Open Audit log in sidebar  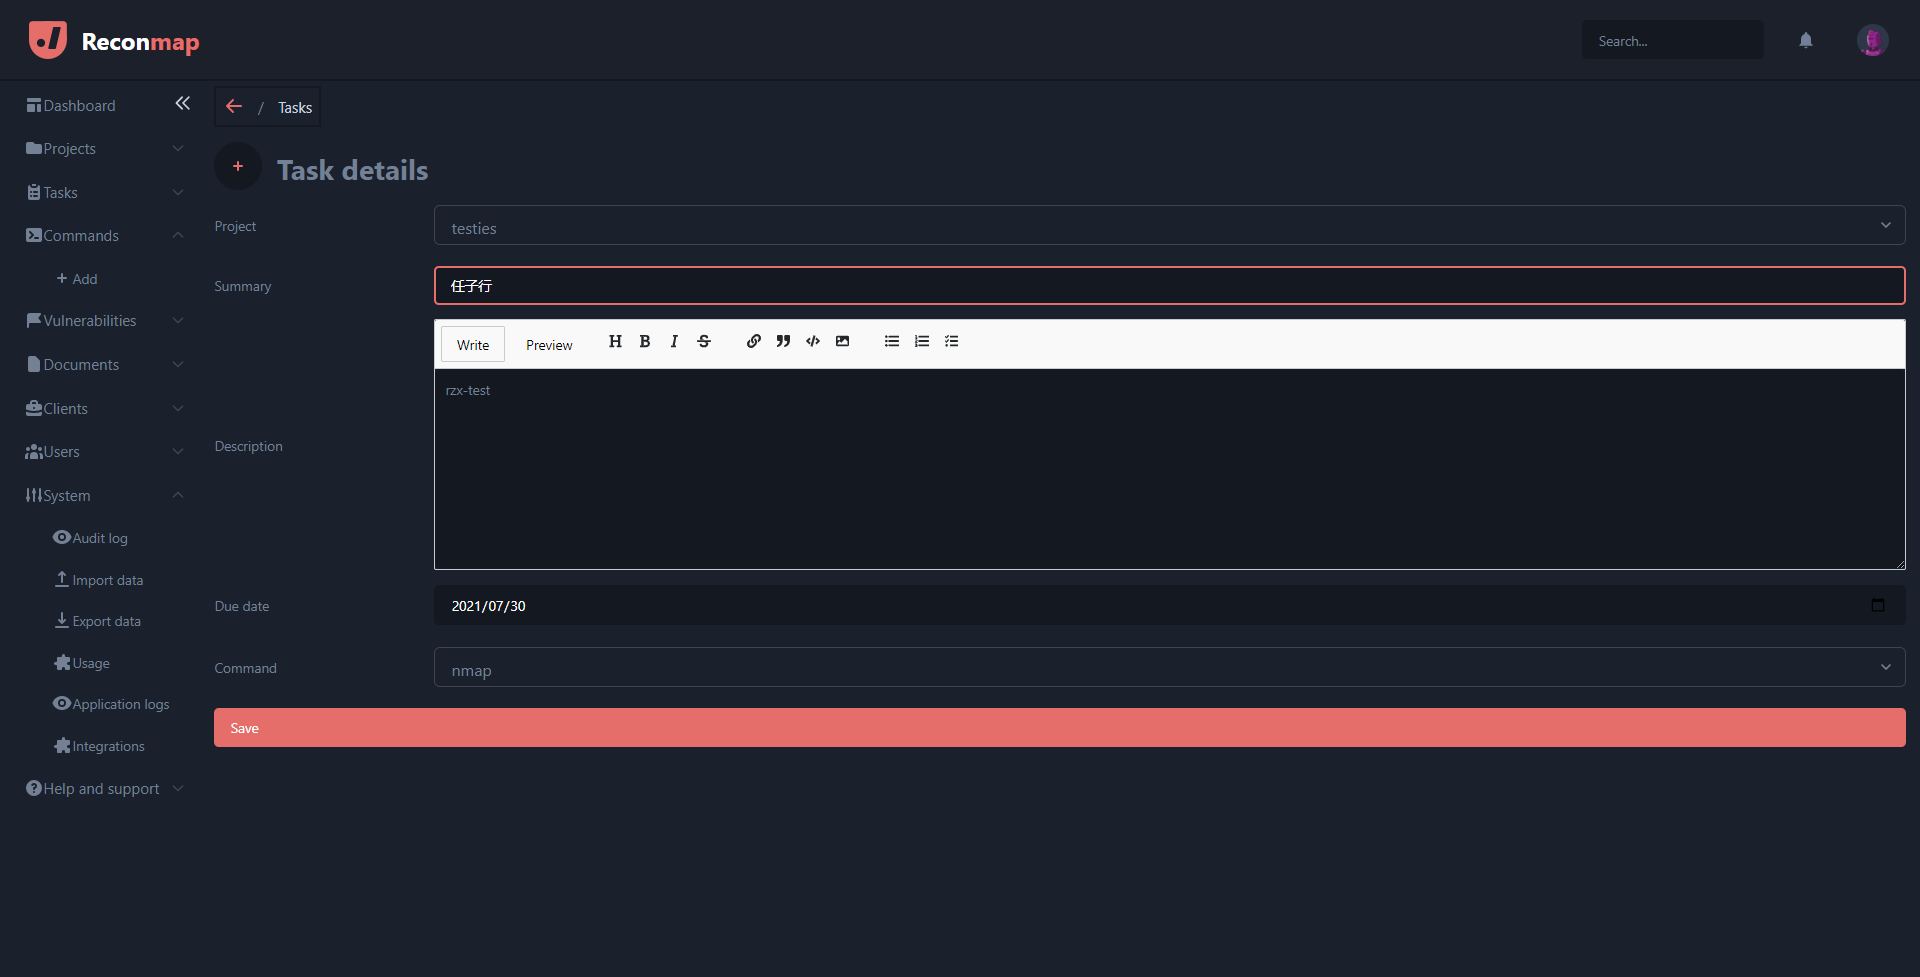point(100,538)
